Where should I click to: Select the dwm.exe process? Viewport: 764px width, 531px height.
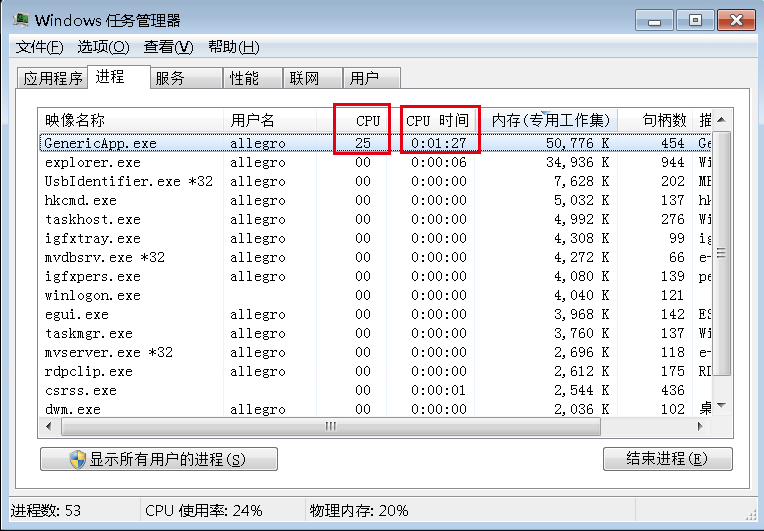pyautogui.click(x=375, y=409)
